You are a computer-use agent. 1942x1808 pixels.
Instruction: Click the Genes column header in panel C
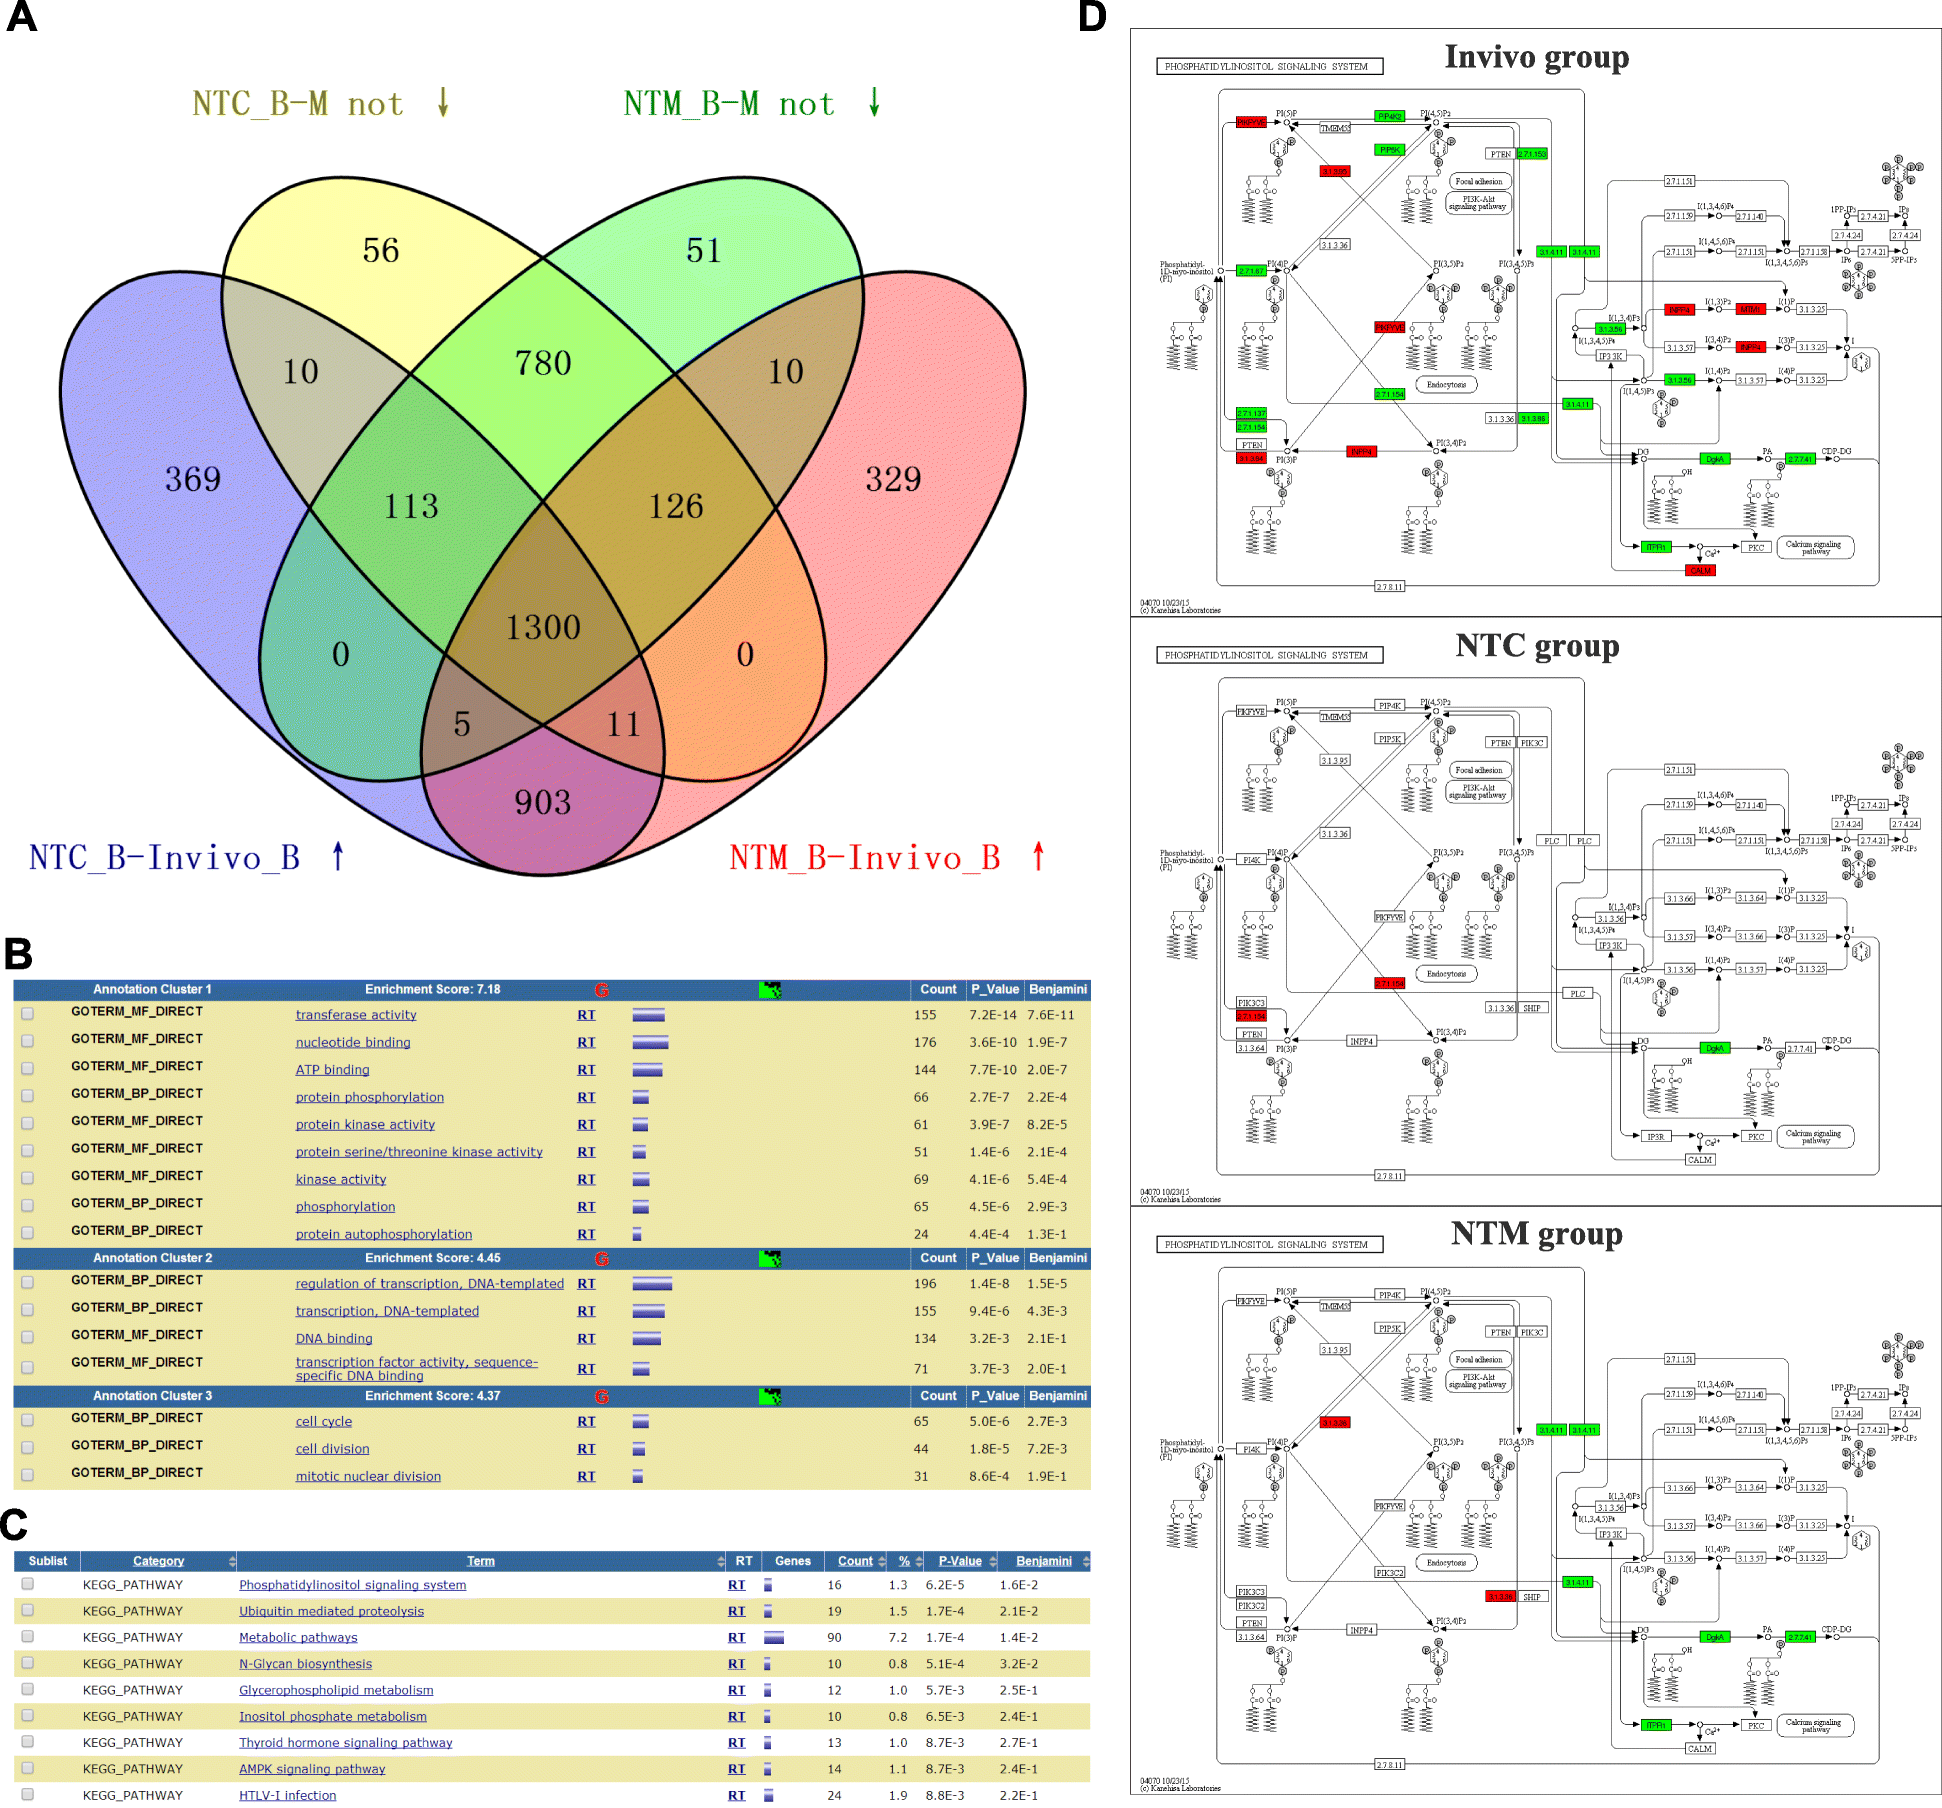point(793,1562)
